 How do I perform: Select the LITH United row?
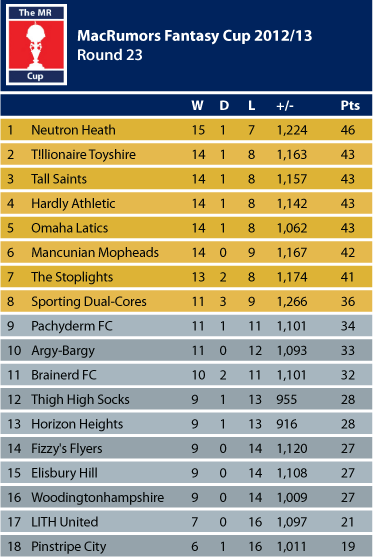click(x=186, y=522)
